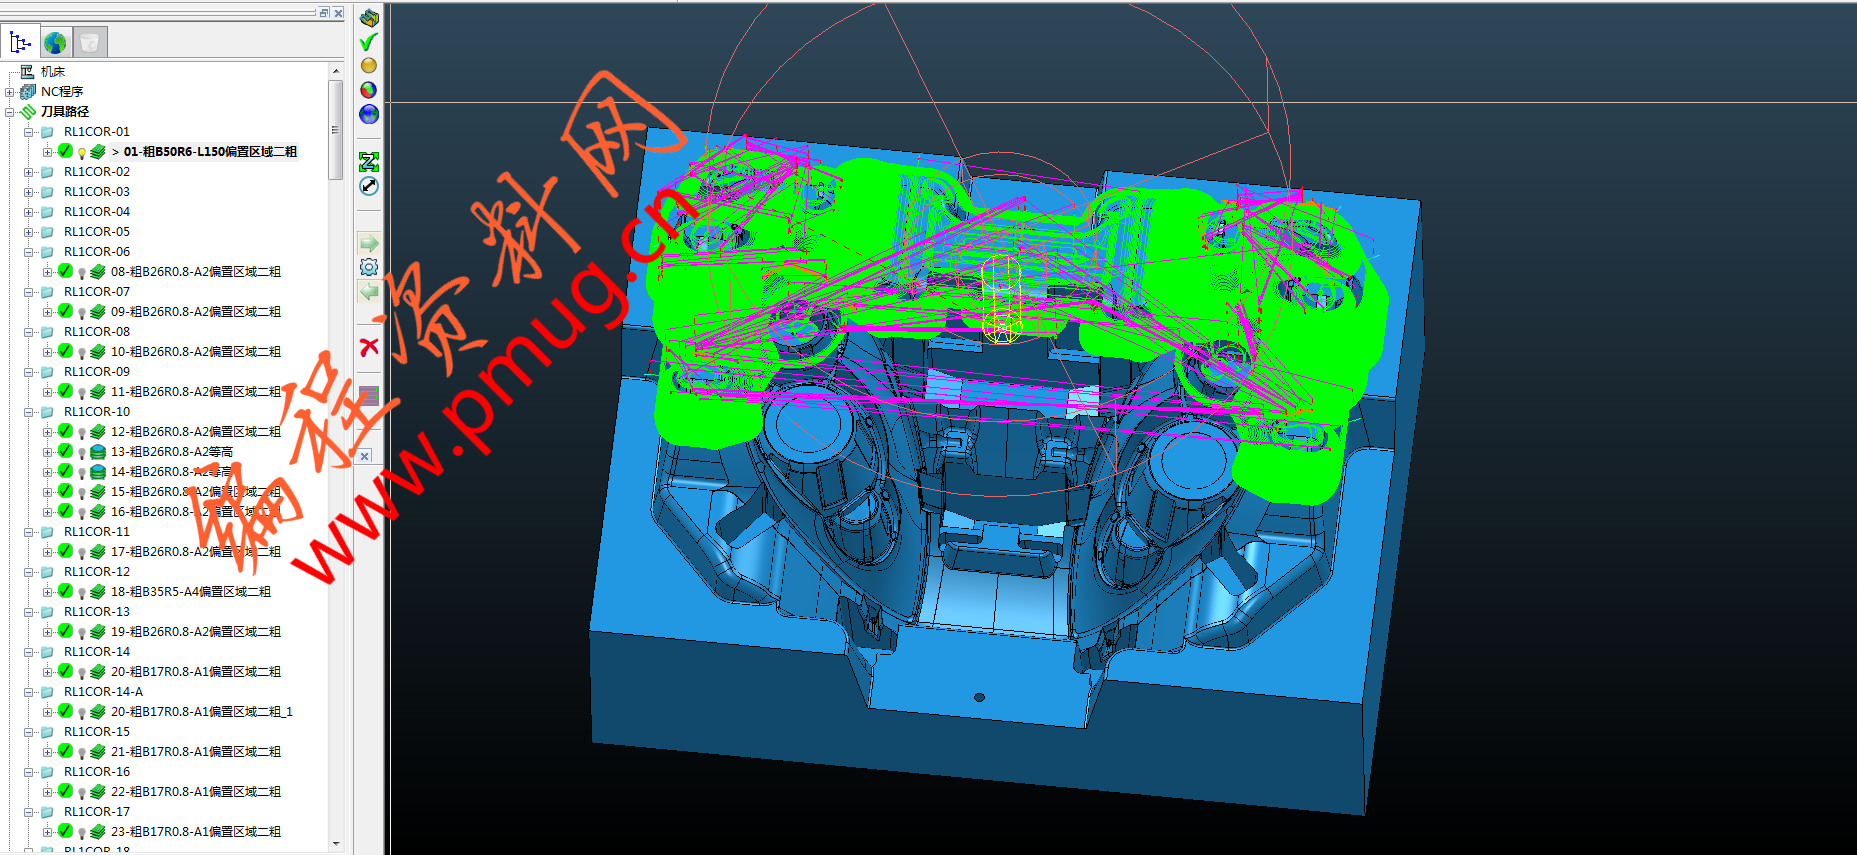Toggle lightbulb for 01-粗B50R6-L150 toolpath
Screen dimensions: 1857x855
(x=82, y=153)
